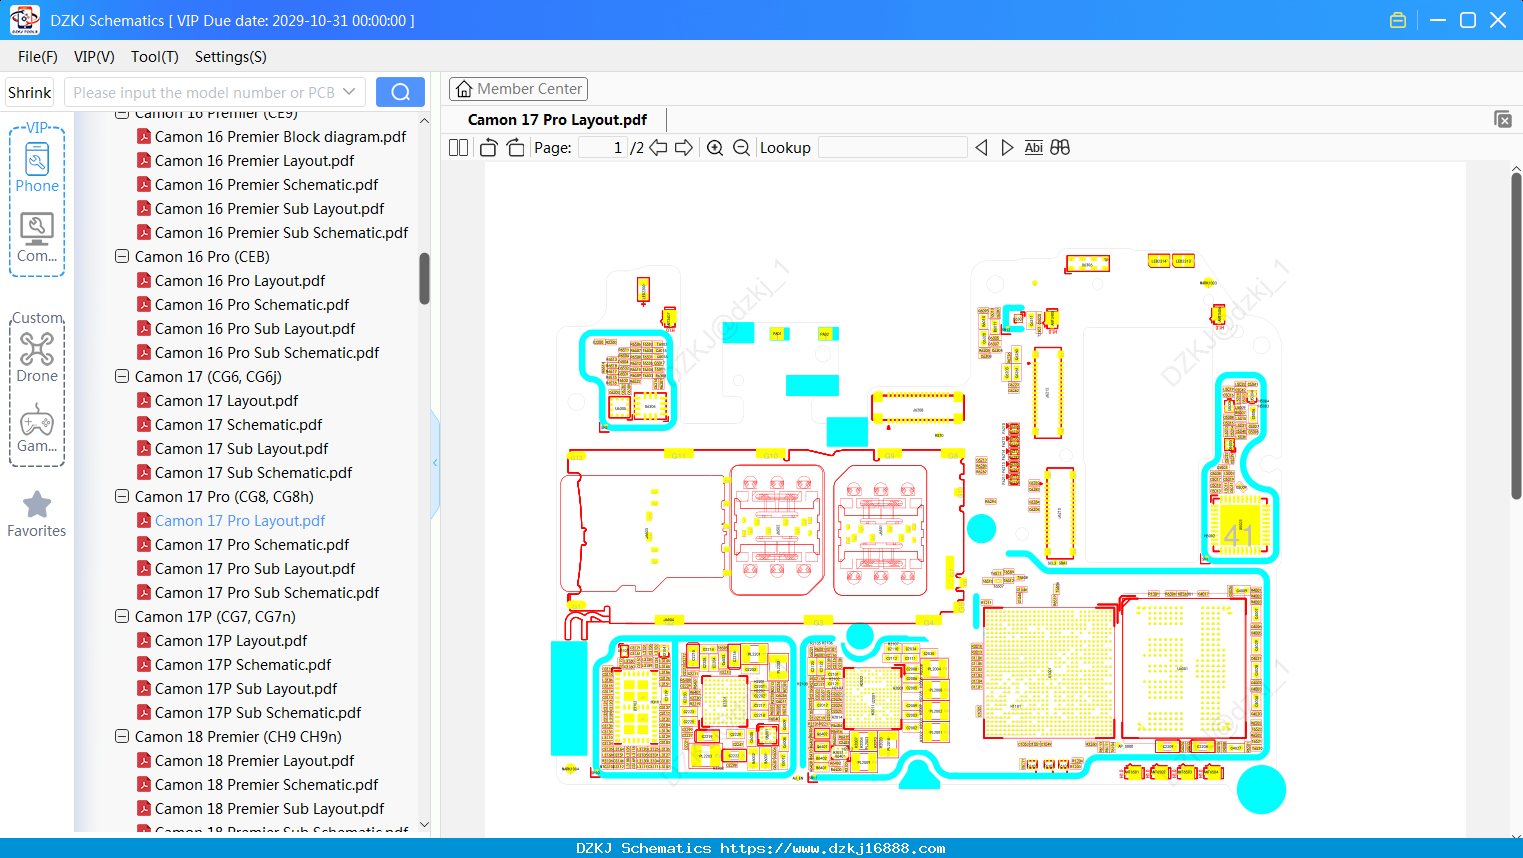
Task: Click the window icon right of tab bar
Action: pos(1503,119)
